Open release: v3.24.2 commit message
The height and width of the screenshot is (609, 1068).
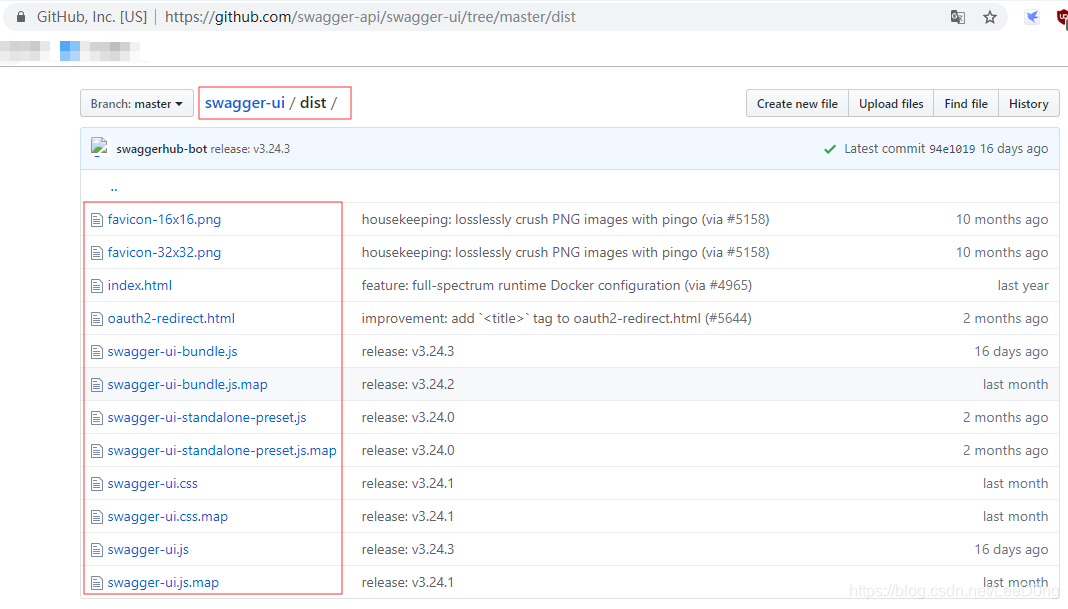point(408,384)
